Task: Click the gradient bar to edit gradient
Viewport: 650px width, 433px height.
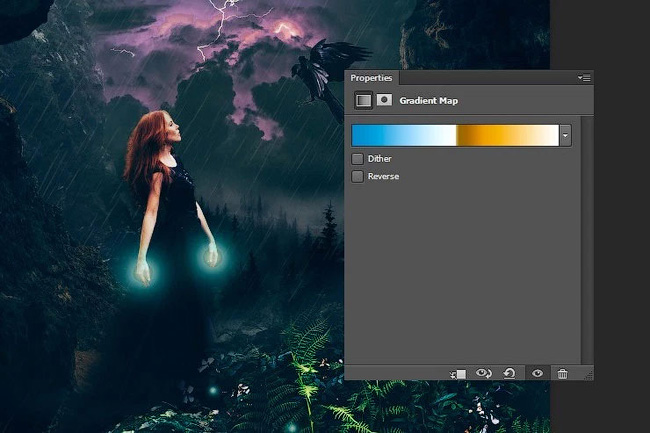Action: click(455, 135)
